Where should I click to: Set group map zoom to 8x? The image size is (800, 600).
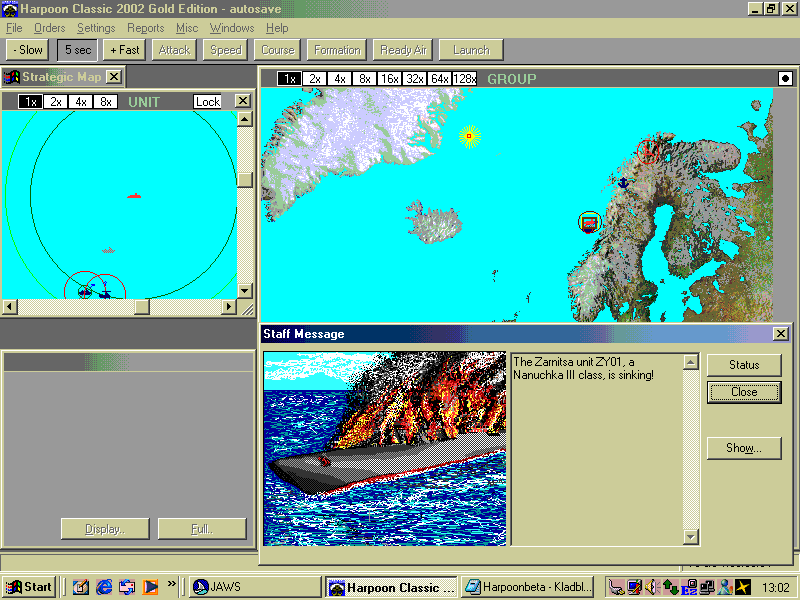[x=364, y=79]
